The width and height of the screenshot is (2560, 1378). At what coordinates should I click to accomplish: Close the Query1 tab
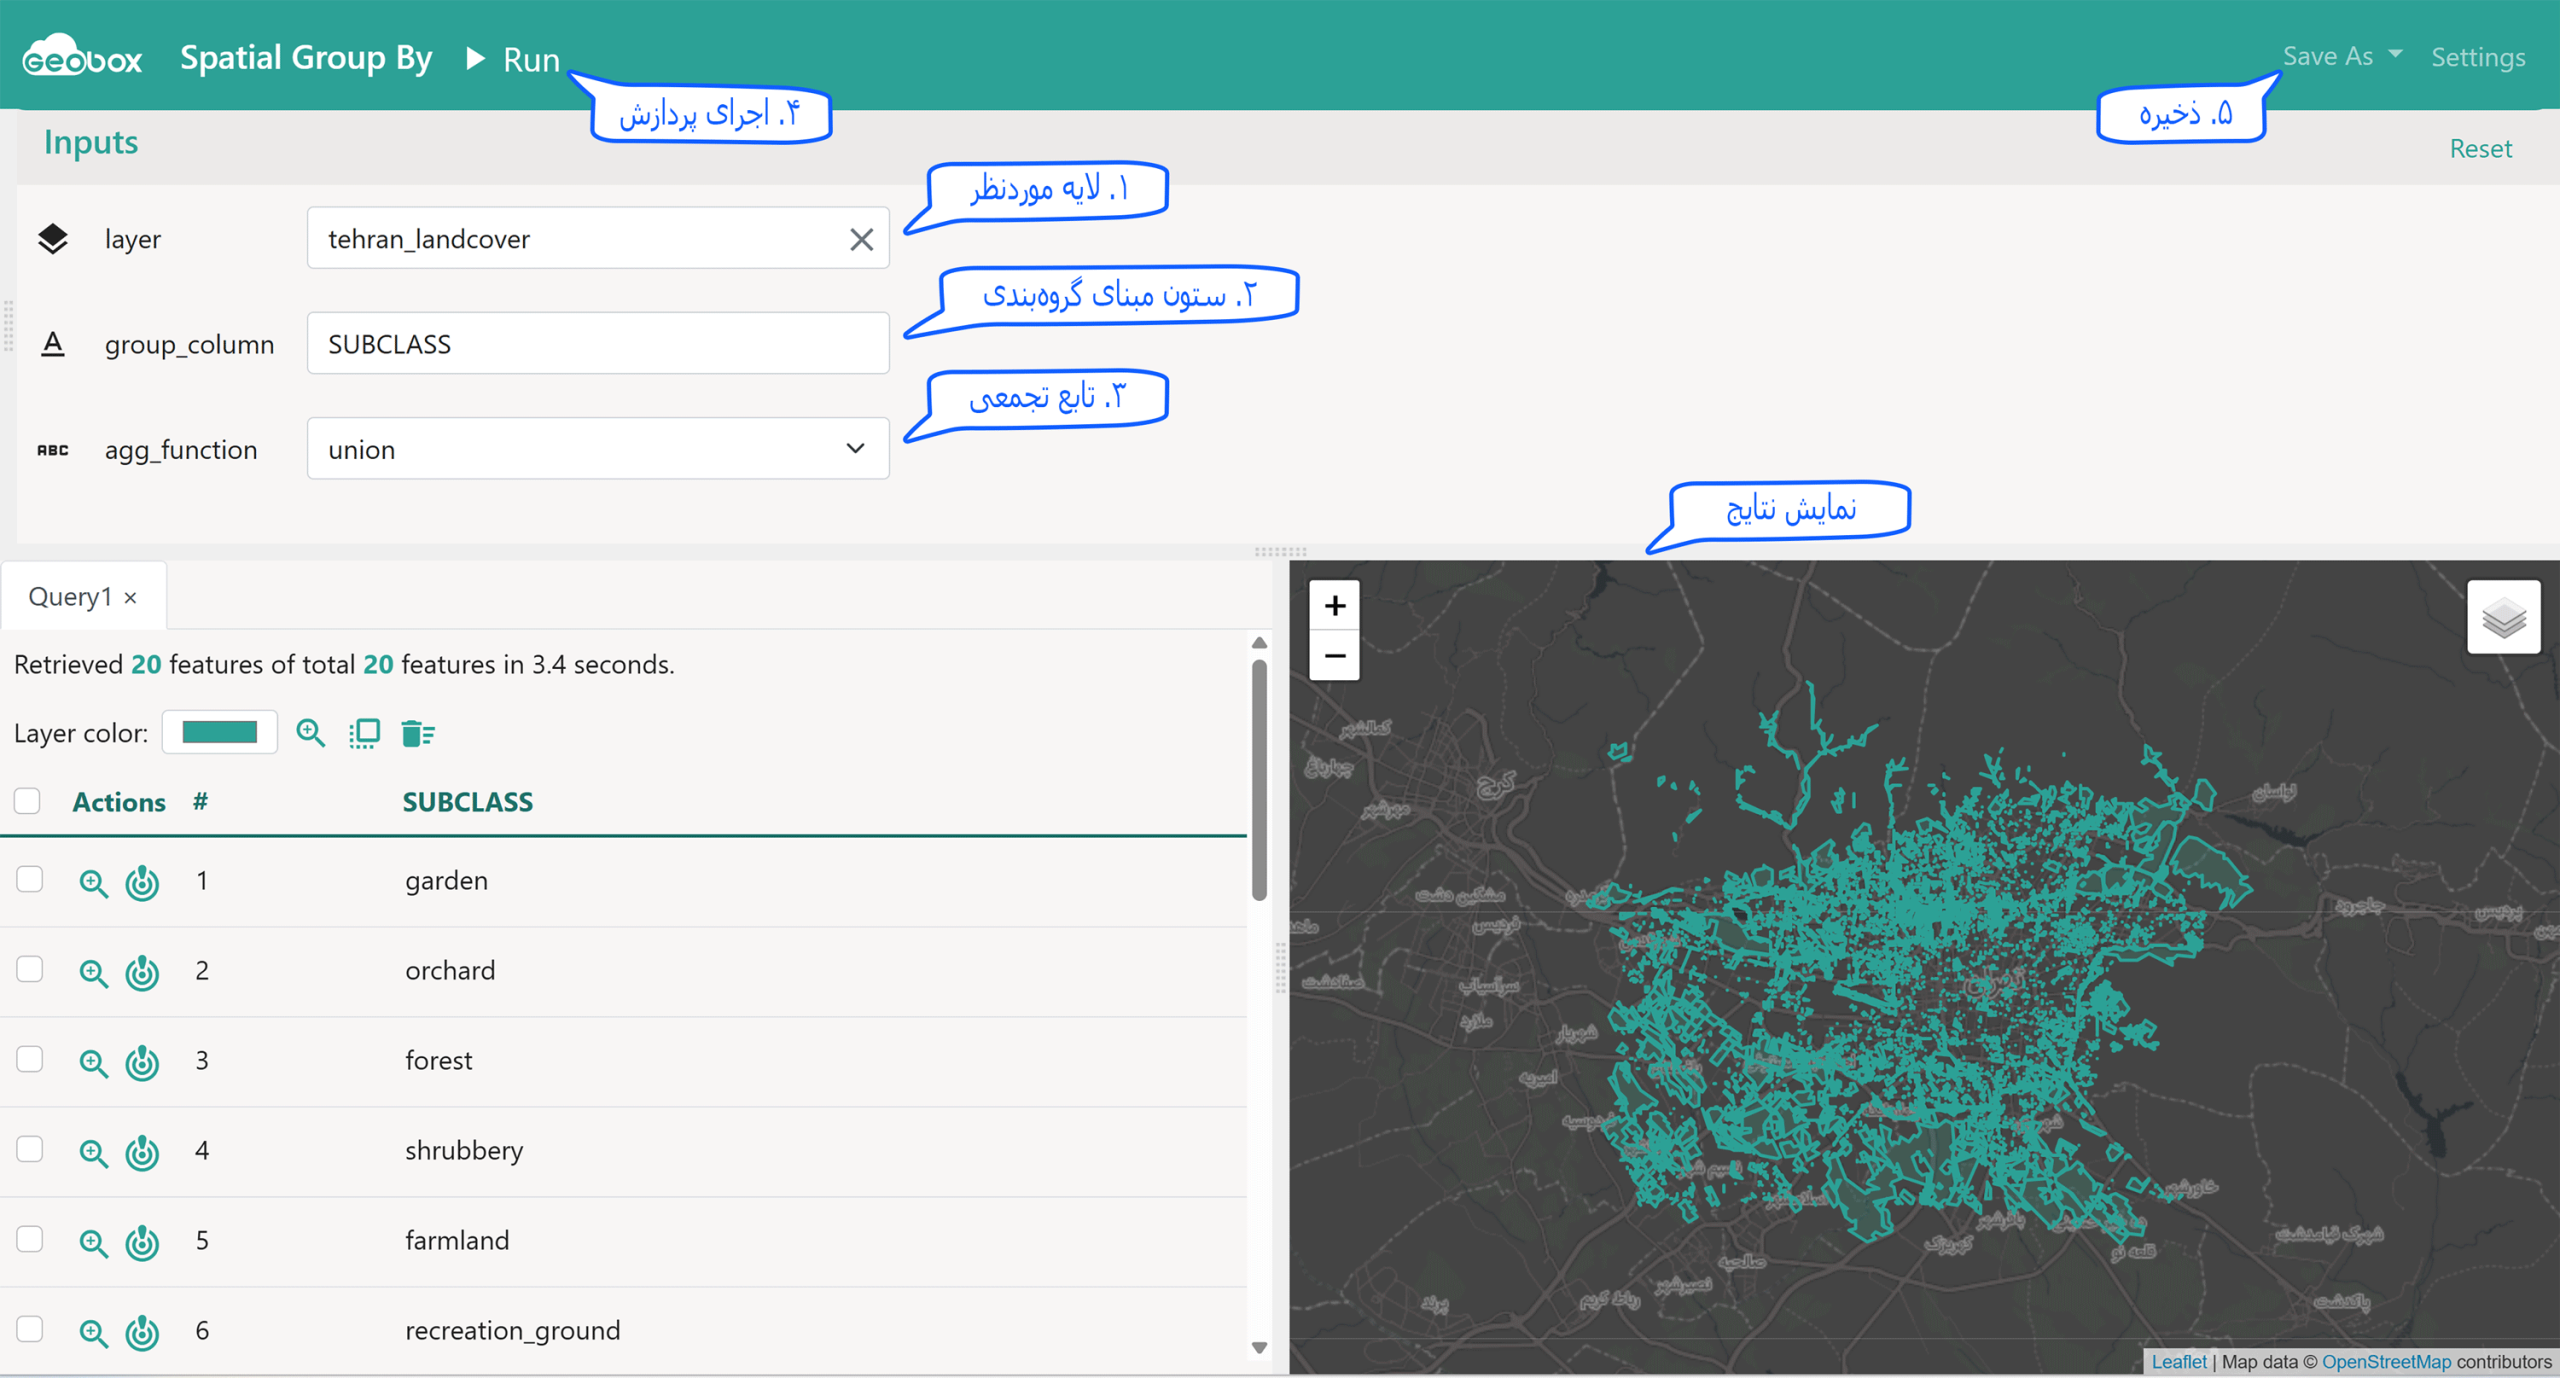[x=131, y=598]
